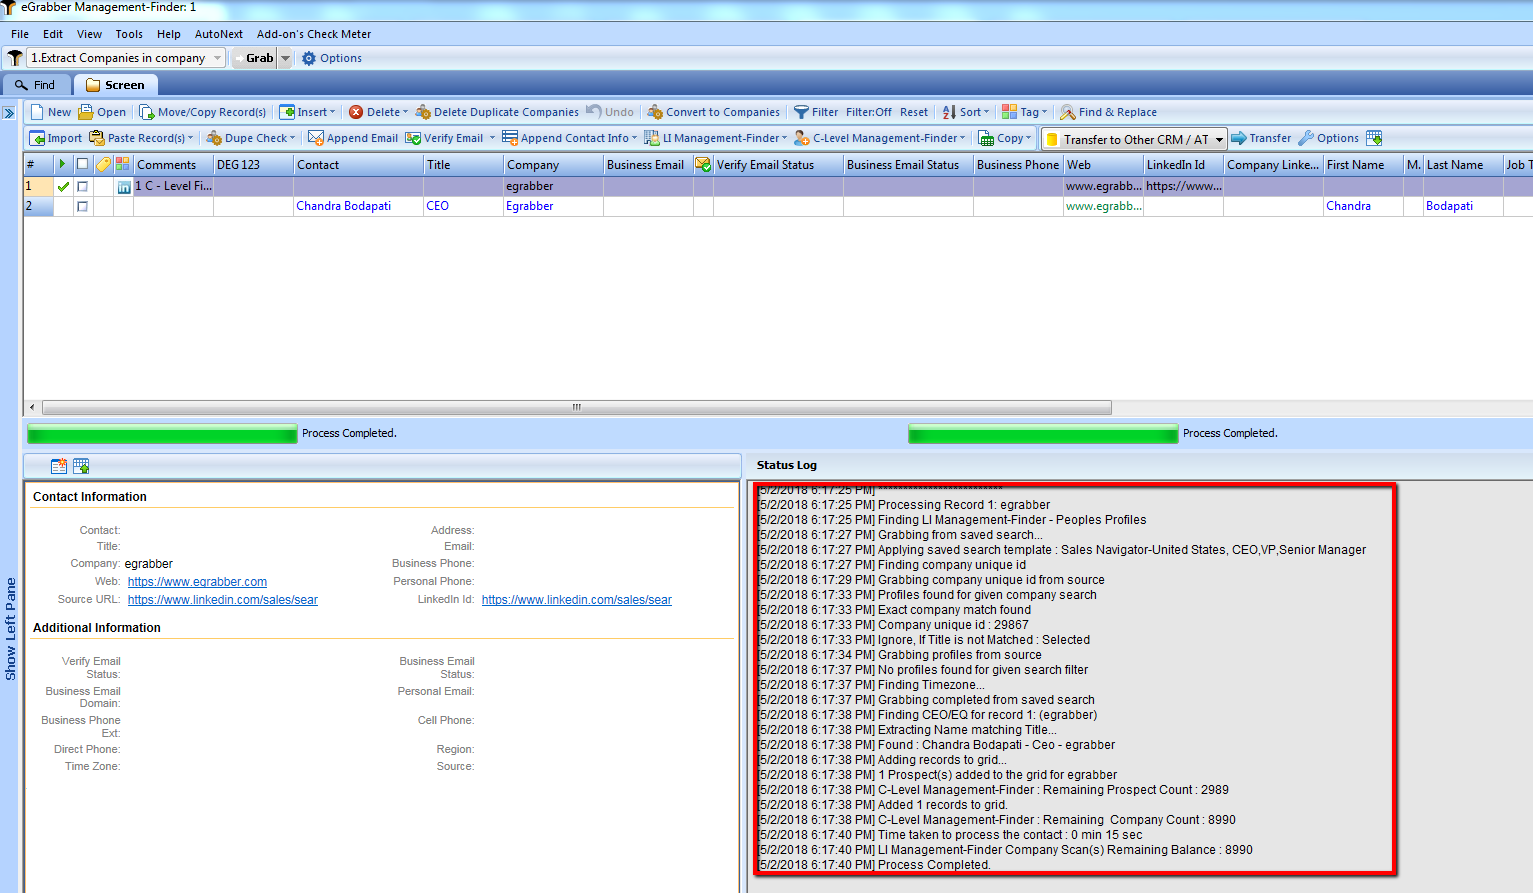Click the New record icon
Screen dimensions: 1533x893
(37, 112)
